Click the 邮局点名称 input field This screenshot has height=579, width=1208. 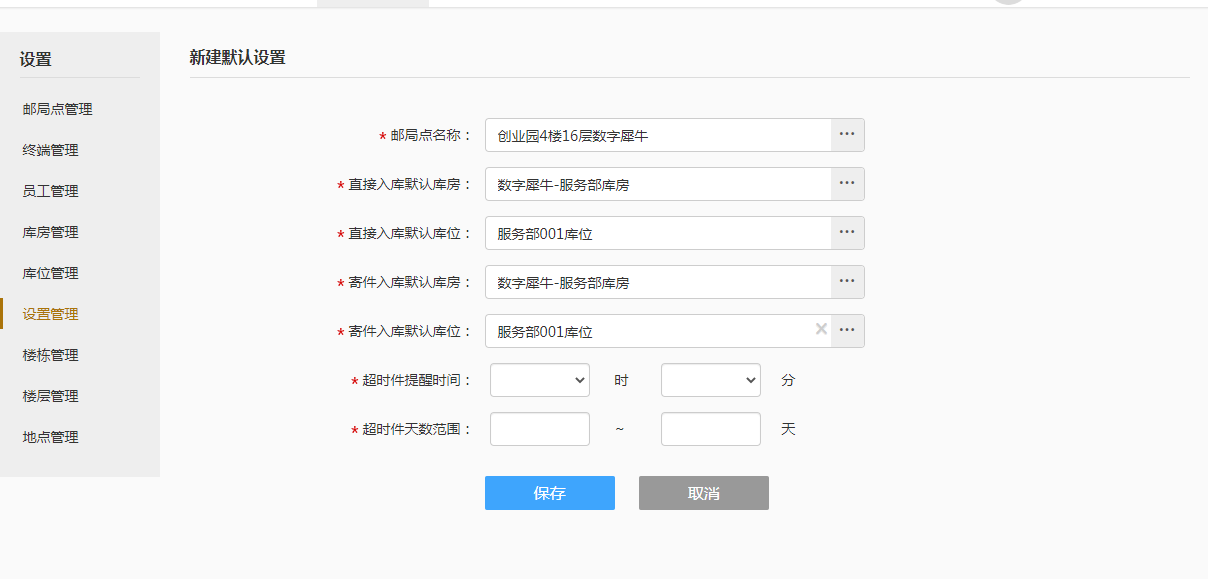[658, 135]
